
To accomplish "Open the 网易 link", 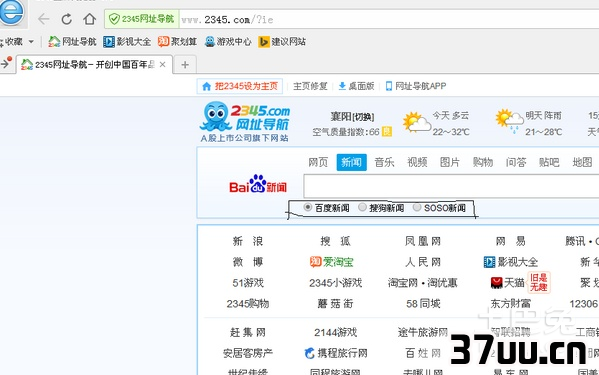I will point(511,241).
